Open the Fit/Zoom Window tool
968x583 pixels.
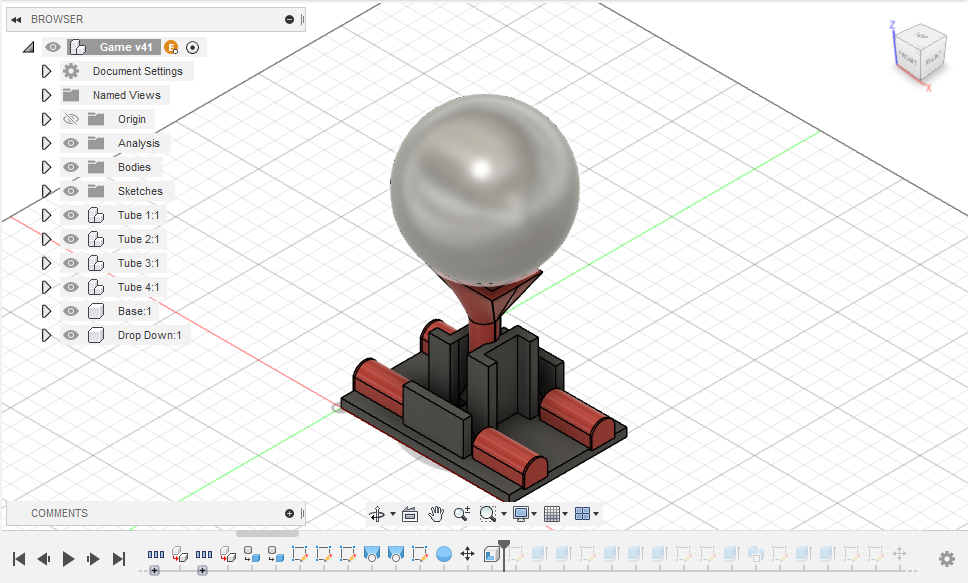(487, 513)
